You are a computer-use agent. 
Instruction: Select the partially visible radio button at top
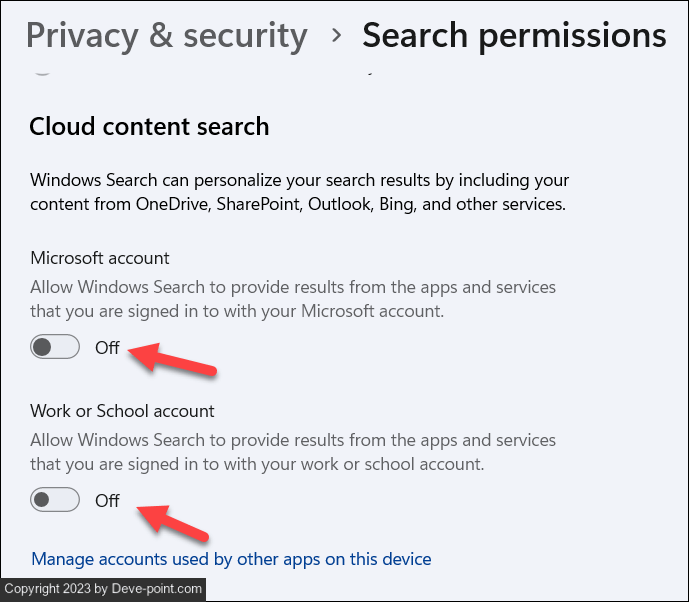coord(41,69)
